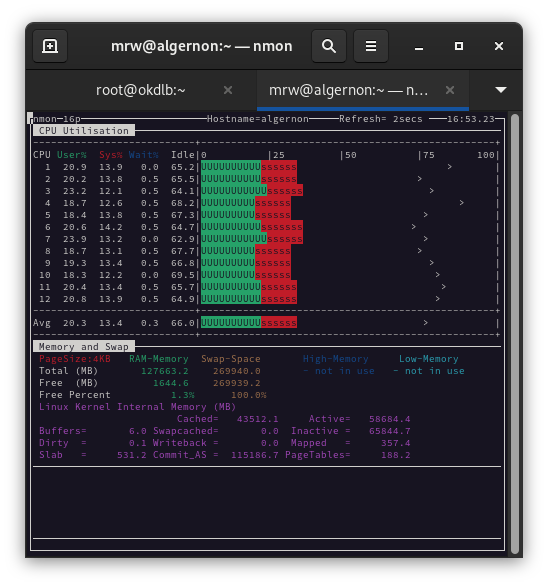
Task: Click swap total value 269940.0
Action: point(237,371)
